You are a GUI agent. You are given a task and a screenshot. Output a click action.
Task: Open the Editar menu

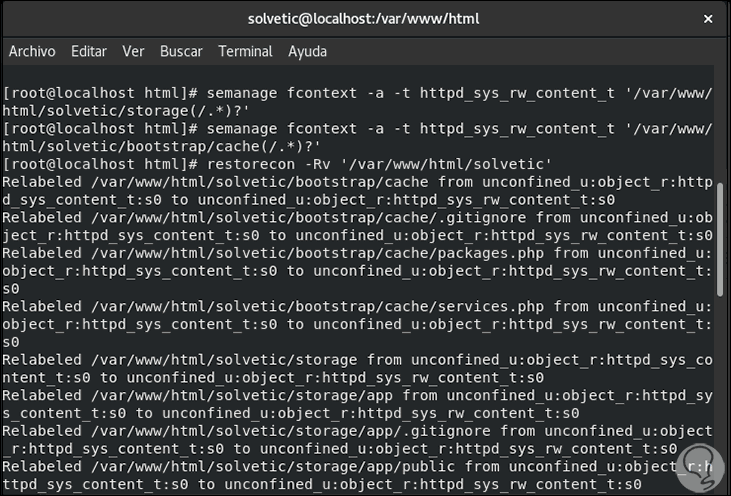click(89, 51)
